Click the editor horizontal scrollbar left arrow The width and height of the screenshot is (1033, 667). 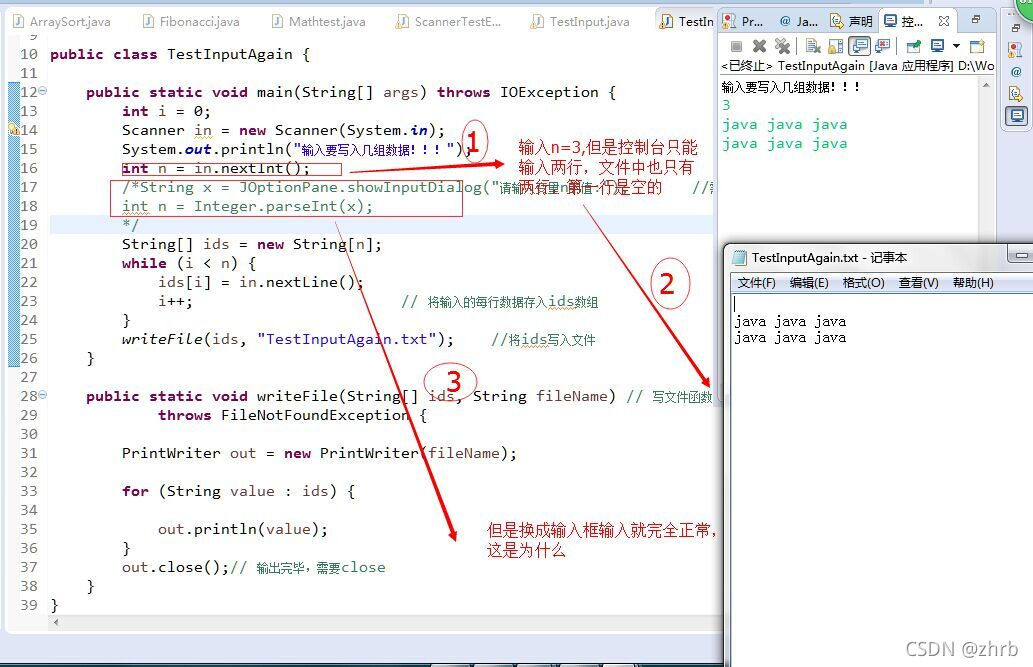click(x=56, y=622)
